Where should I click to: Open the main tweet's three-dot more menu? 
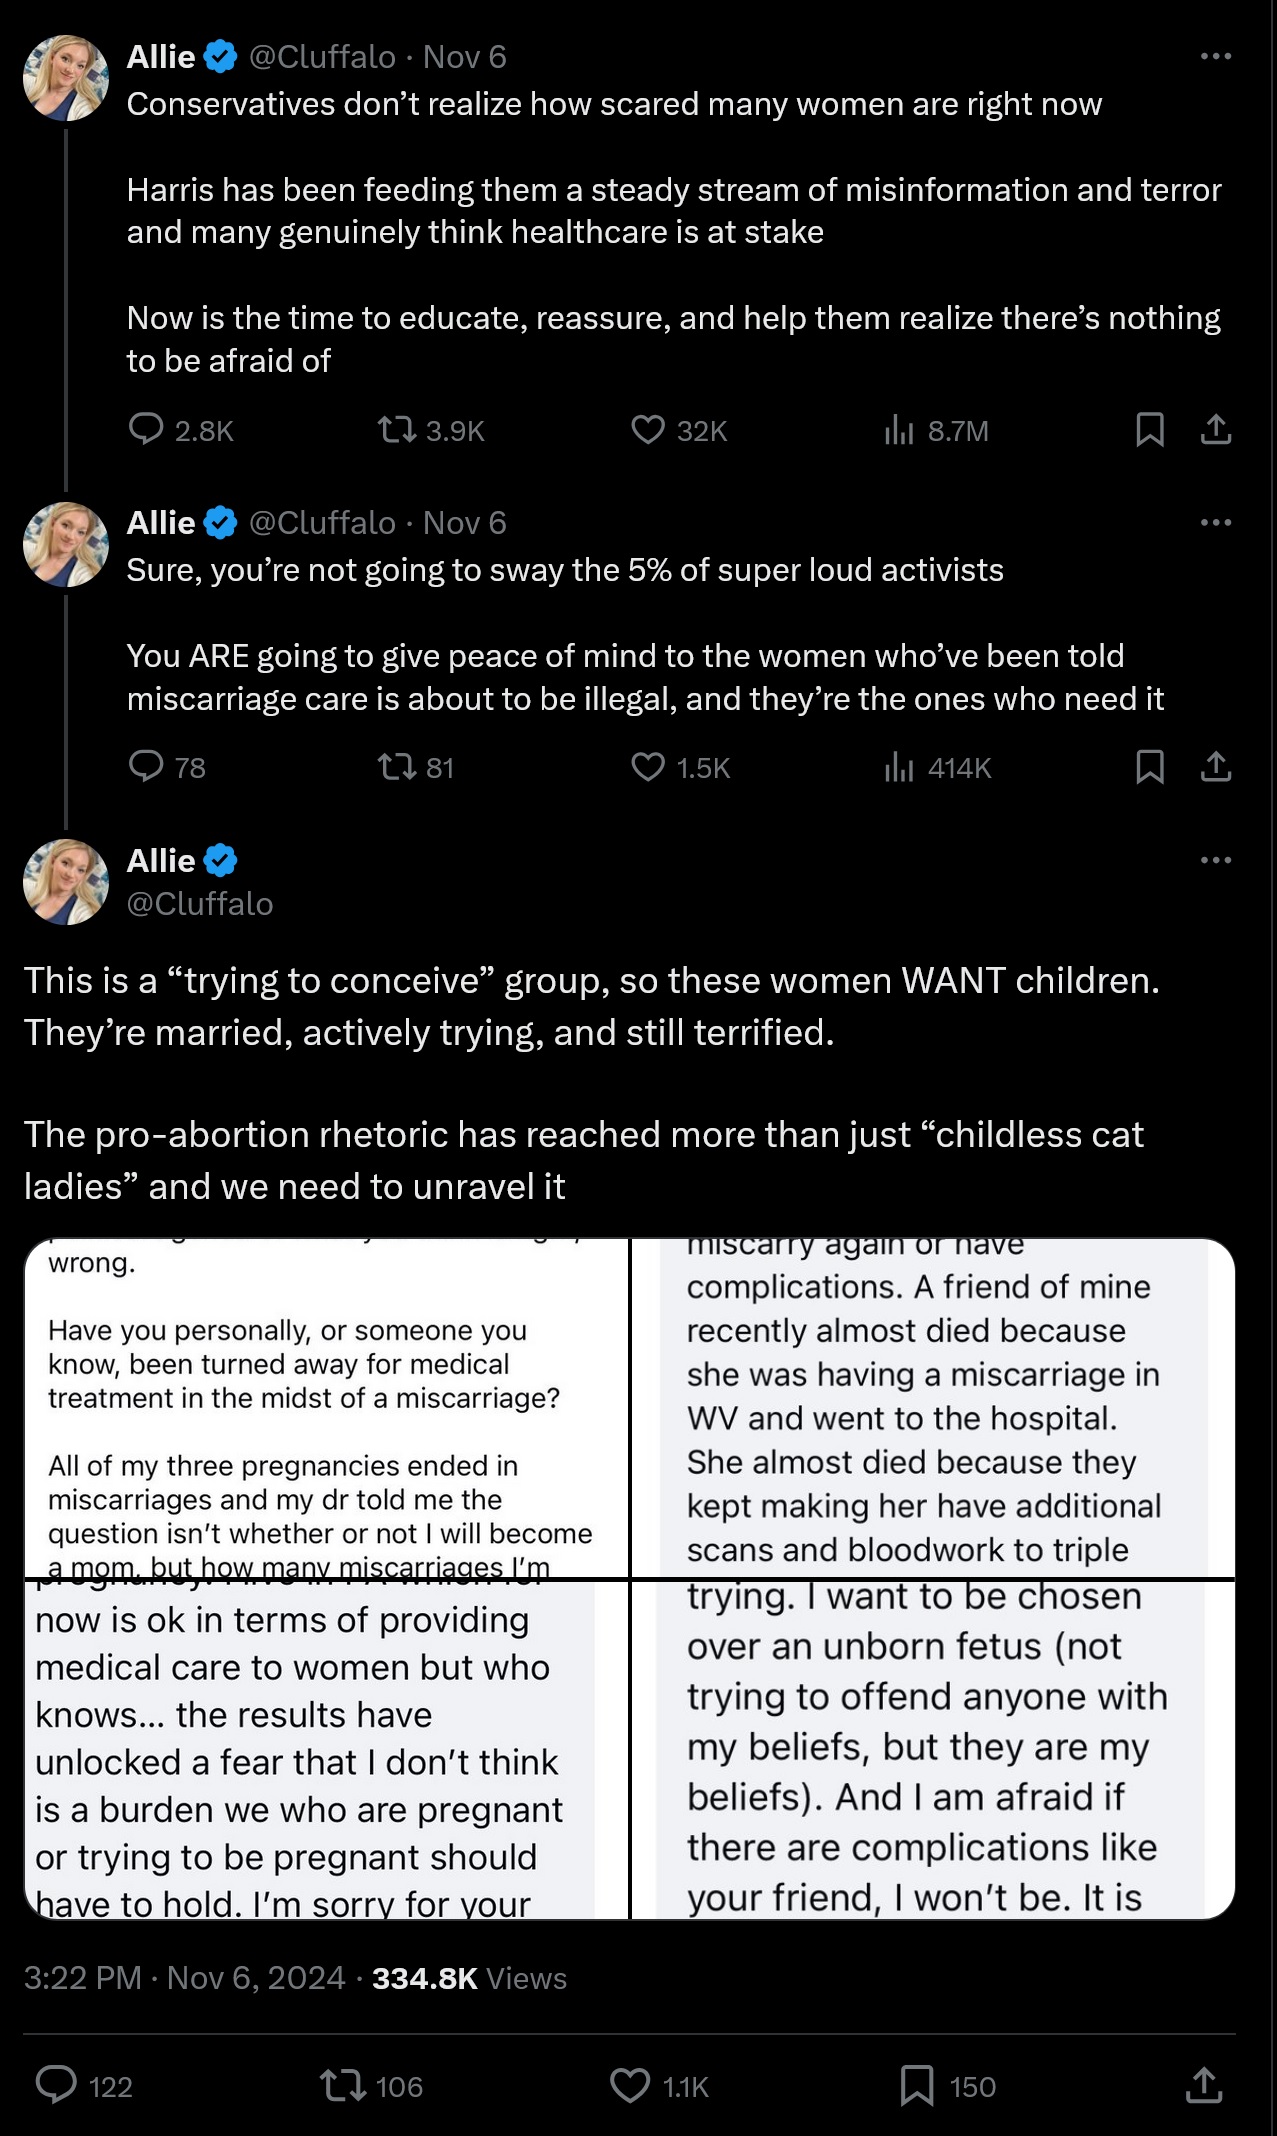(x=1215, y=861)
